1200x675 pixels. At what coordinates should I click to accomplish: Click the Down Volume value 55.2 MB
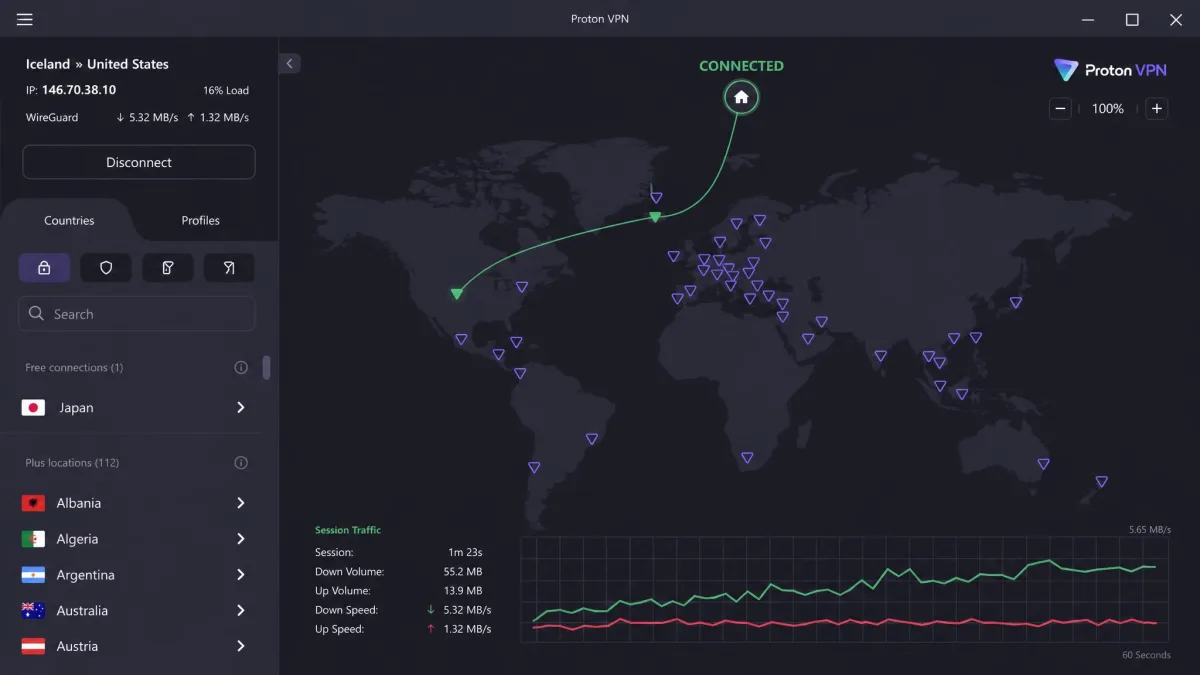point(463,572)
